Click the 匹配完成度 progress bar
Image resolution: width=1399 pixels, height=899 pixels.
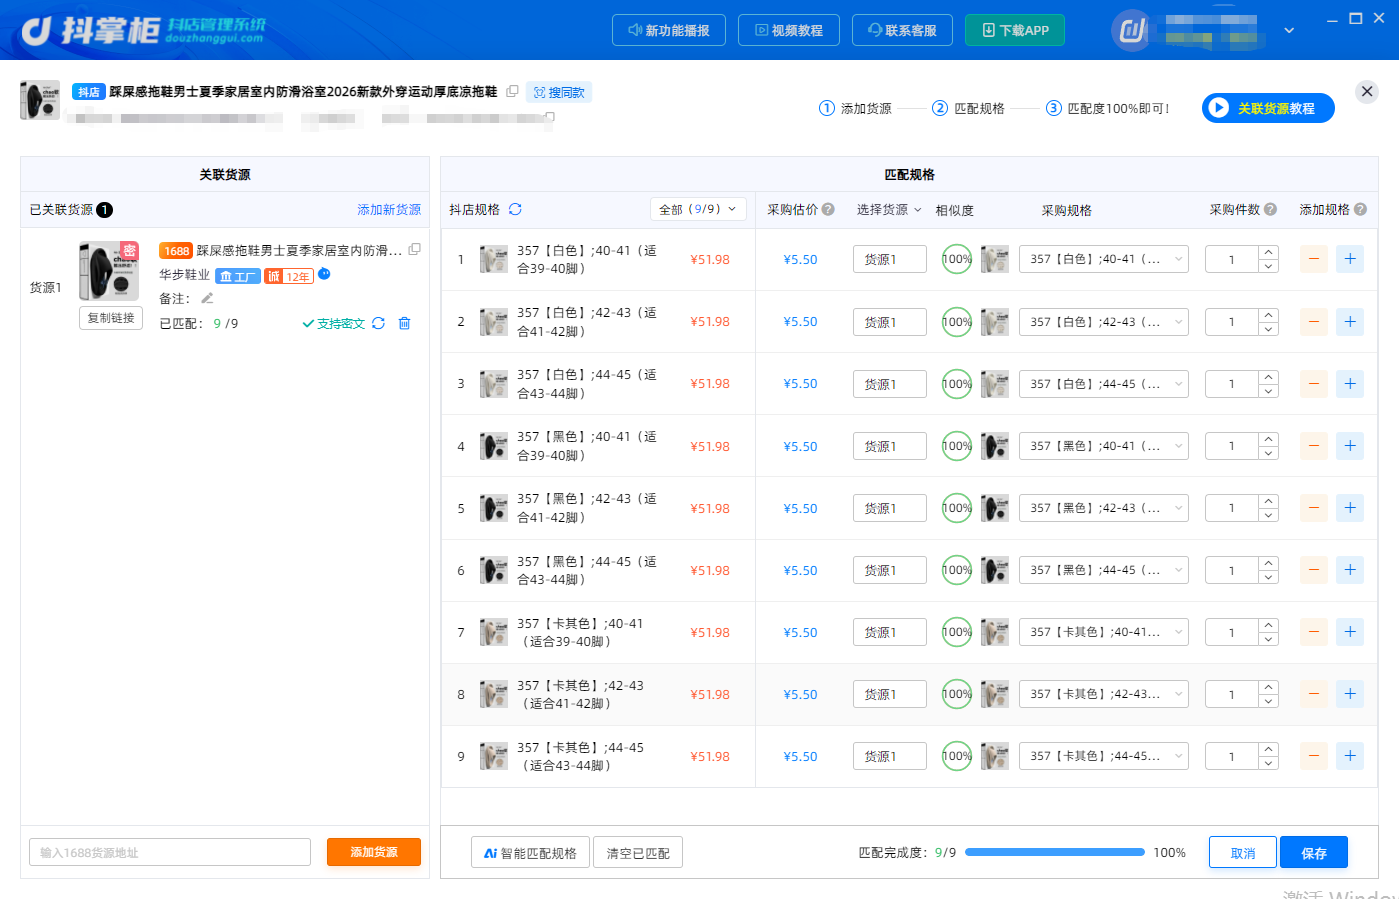pos(1055,852)
